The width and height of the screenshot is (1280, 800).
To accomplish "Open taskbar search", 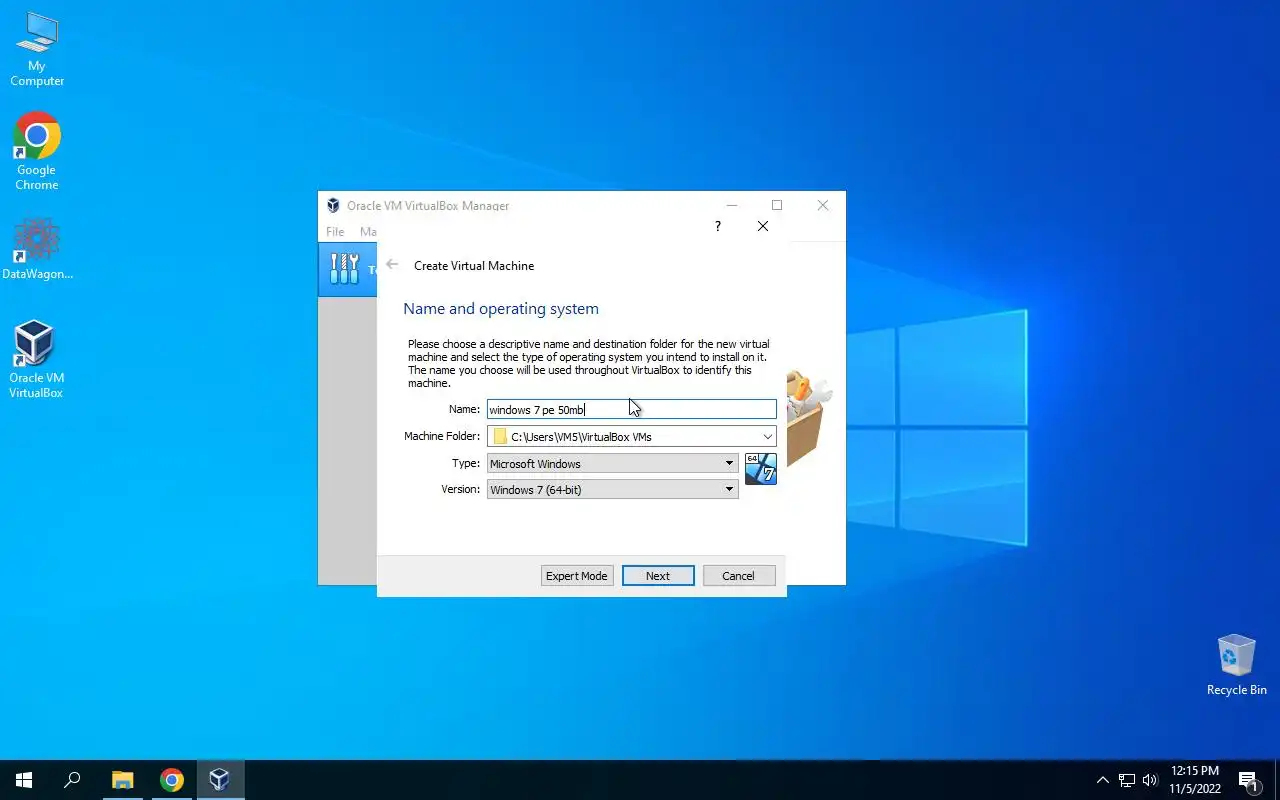I will 72,780.
